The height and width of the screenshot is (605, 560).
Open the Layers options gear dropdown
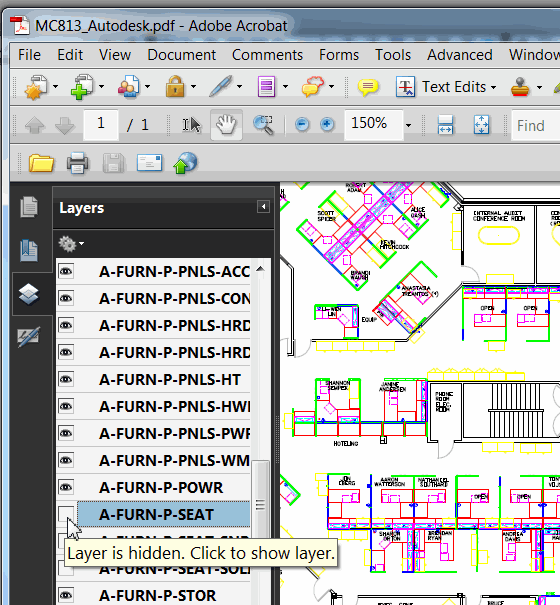71,244
